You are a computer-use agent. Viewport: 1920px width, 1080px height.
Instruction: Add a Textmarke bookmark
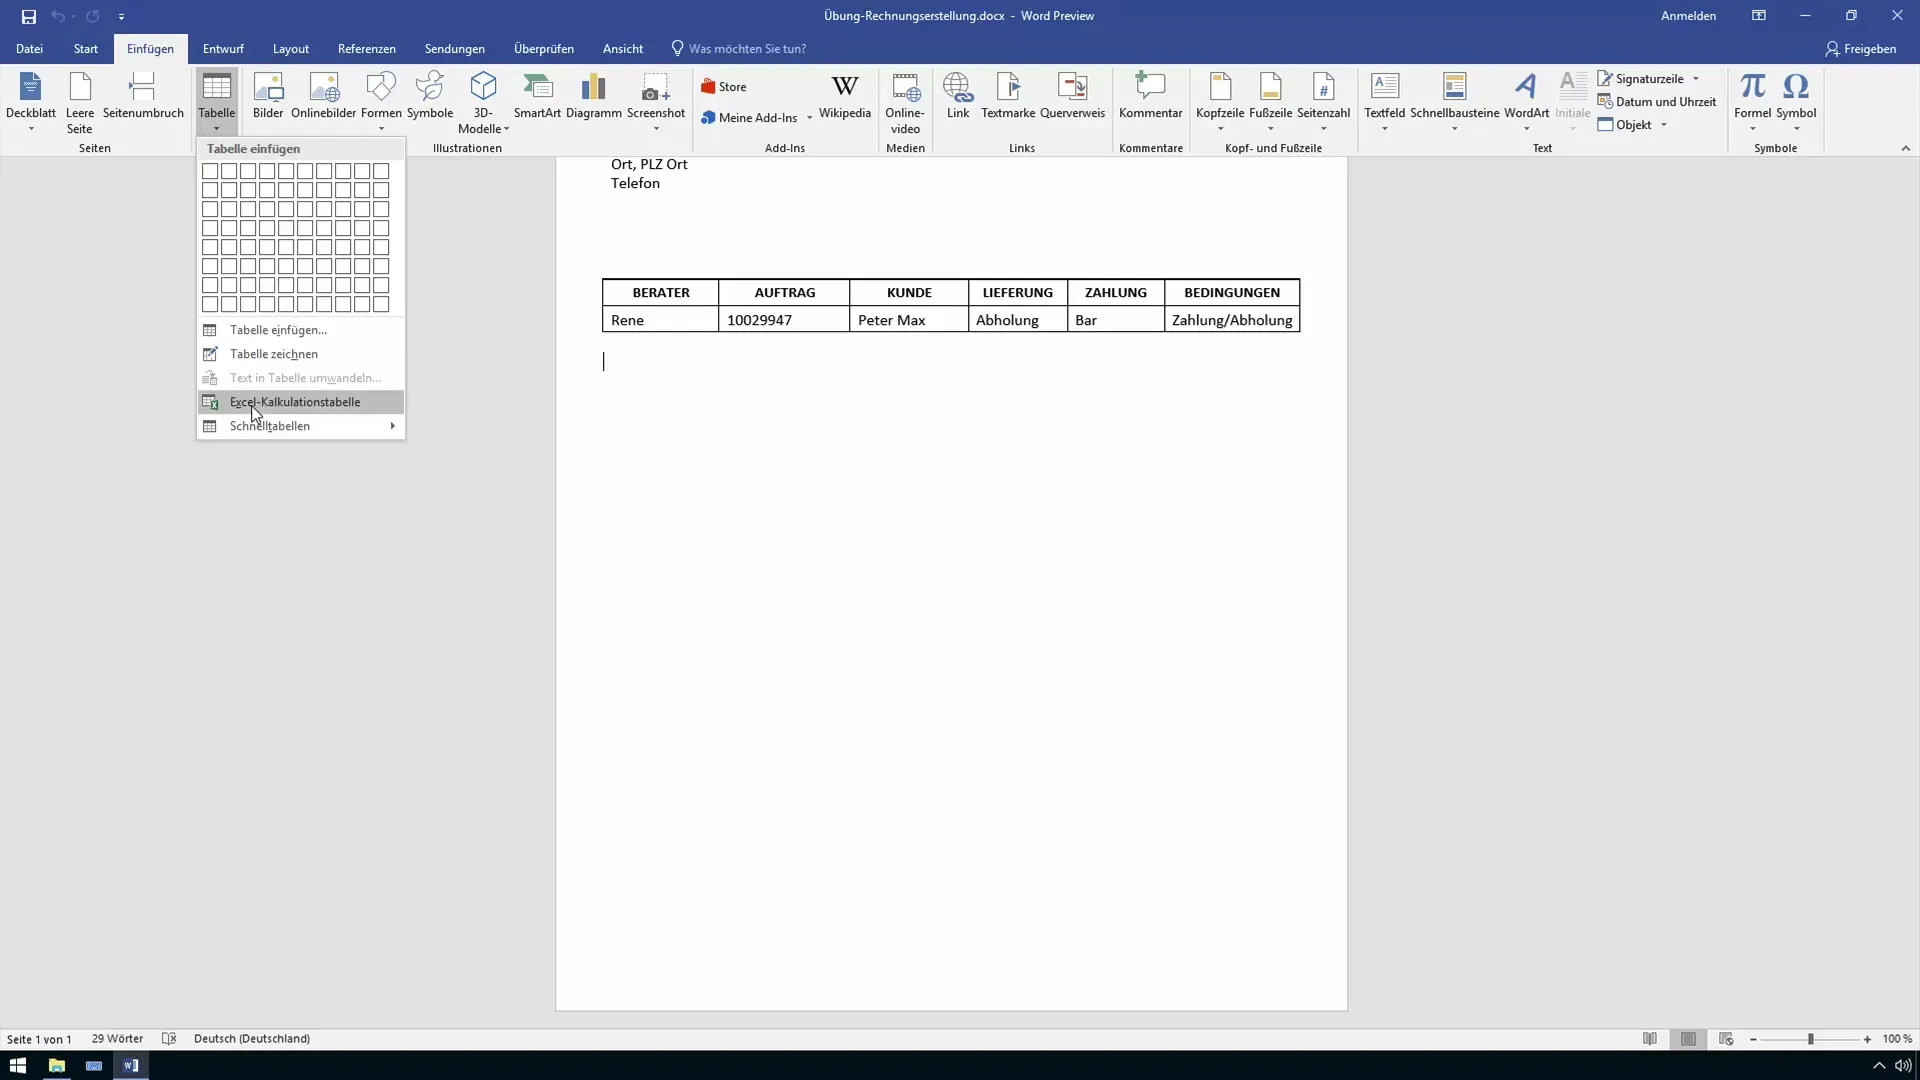[1008, 97]
